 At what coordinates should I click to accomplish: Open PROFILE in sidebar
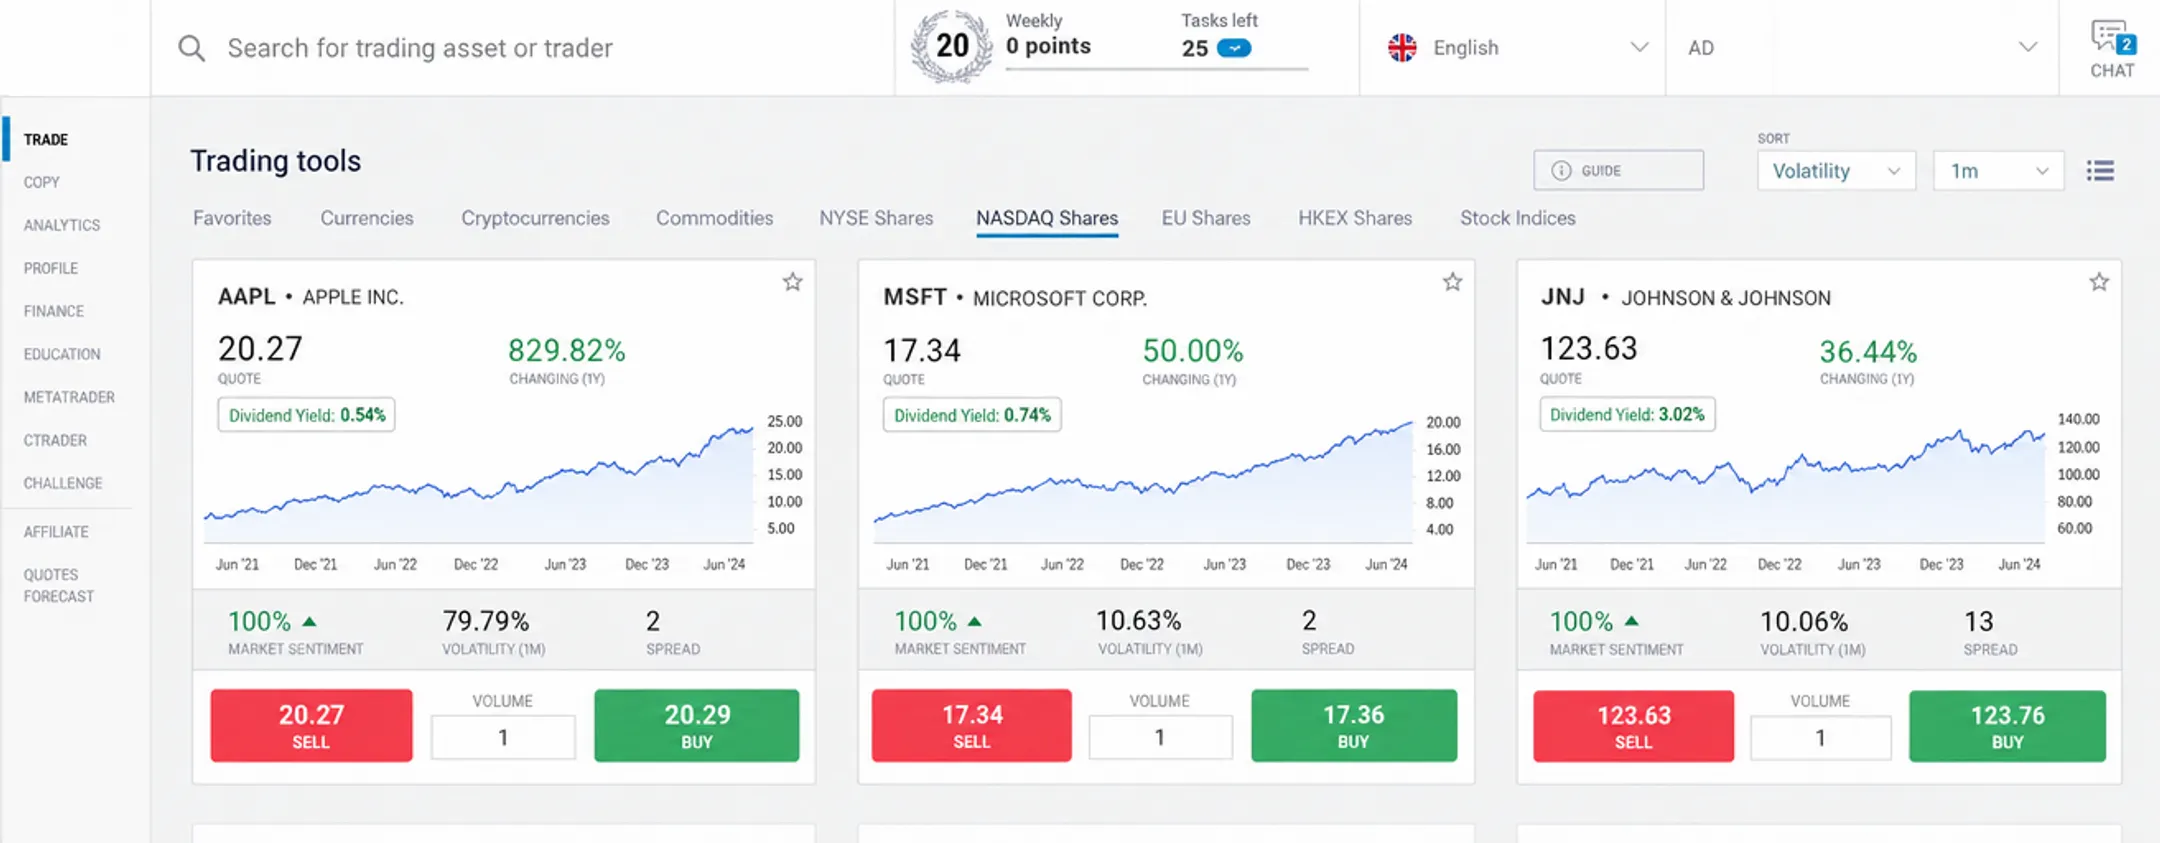(51, 268)
